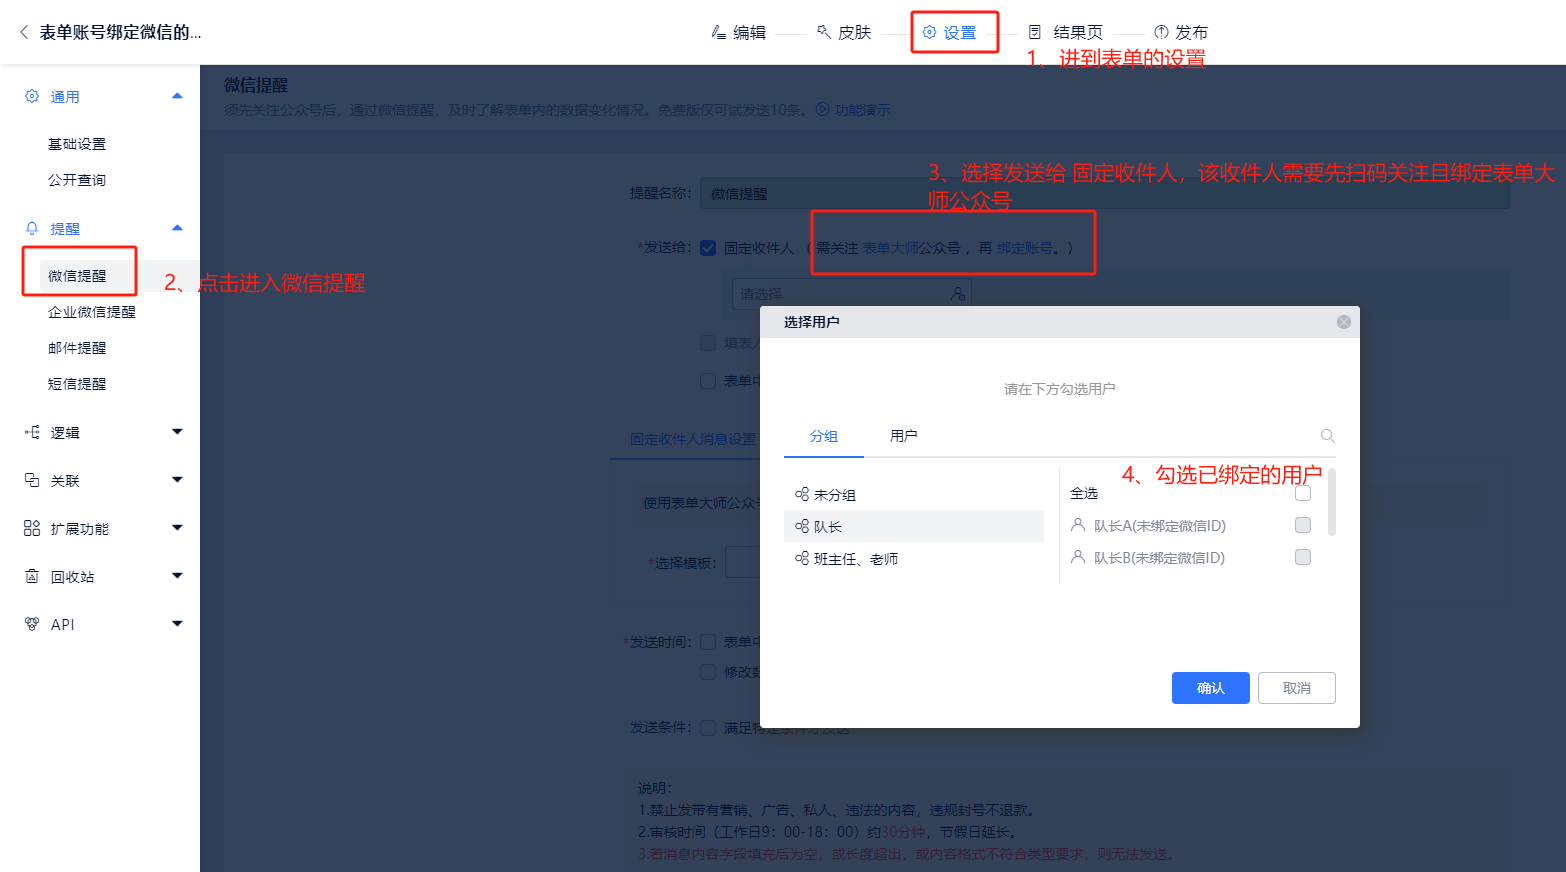Click the back arrow beside form title

coord(24,32)
